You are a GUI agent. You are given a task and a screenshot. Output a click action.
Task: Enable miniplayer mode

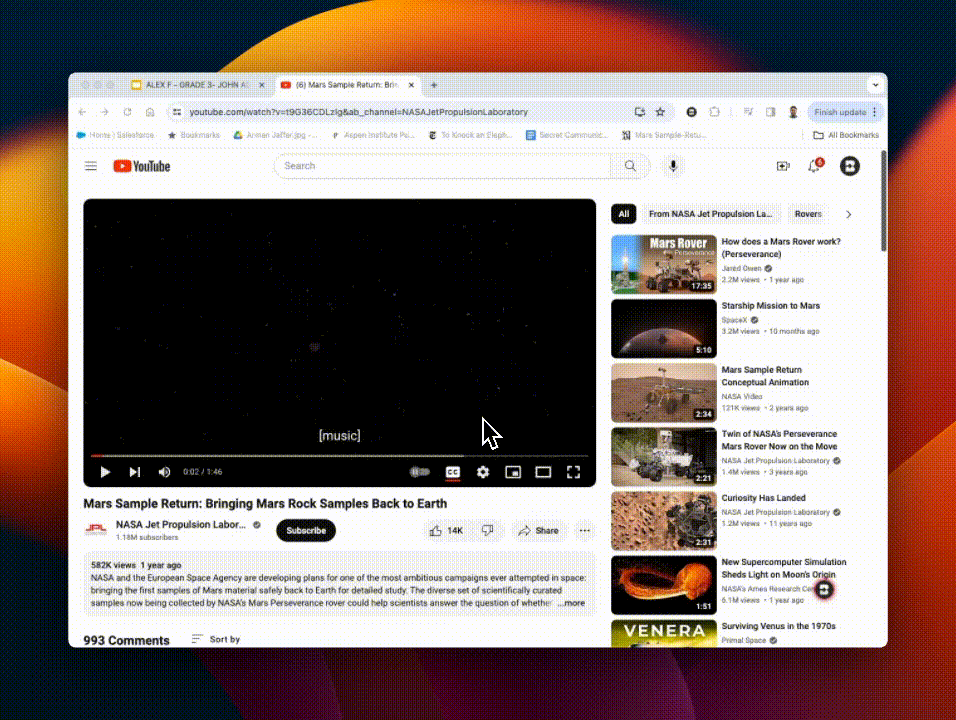pos(513,472)
